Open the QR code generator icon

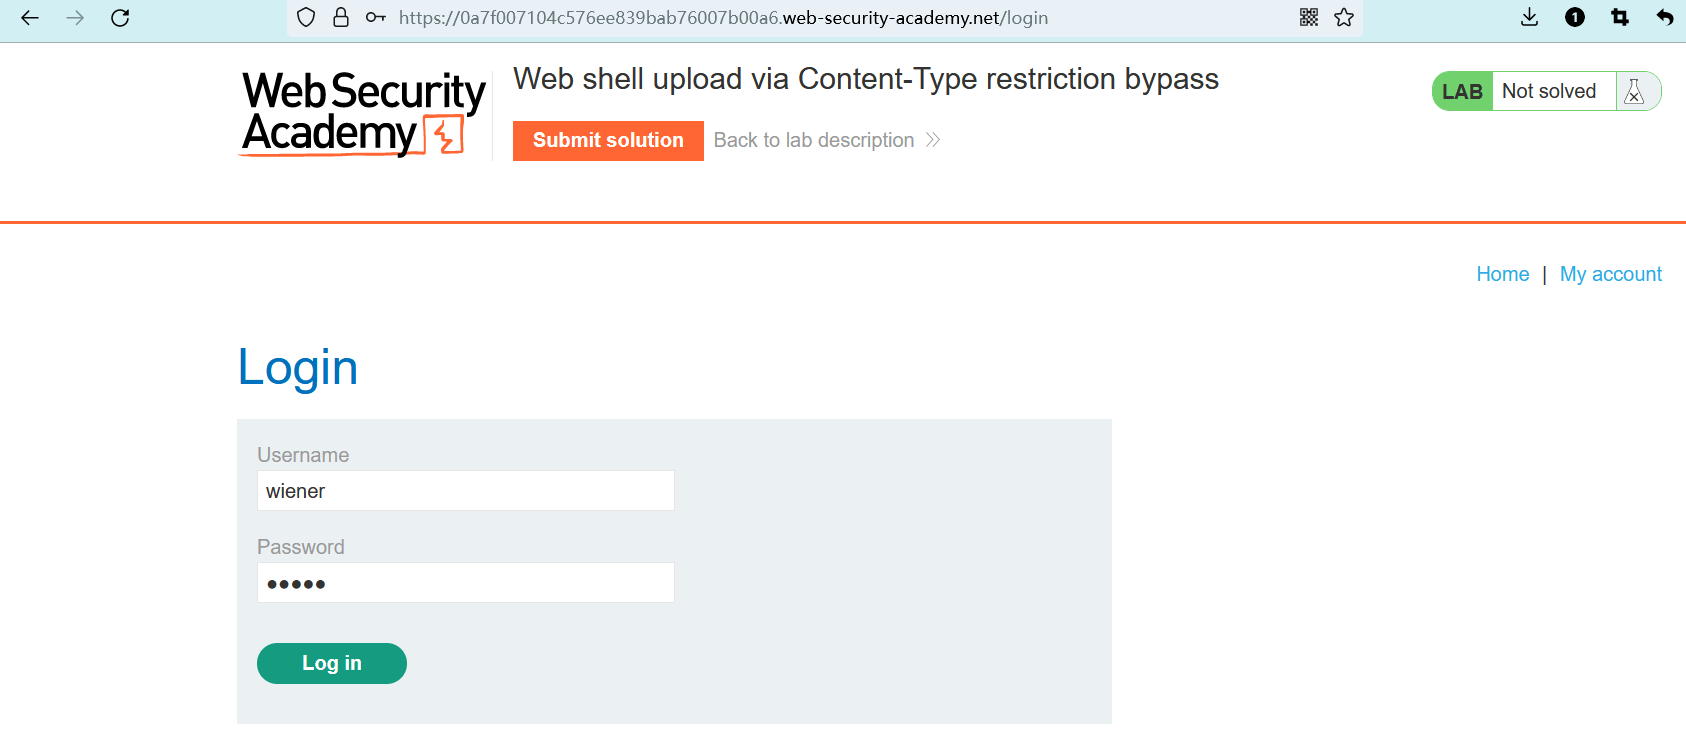[1309, 18]
